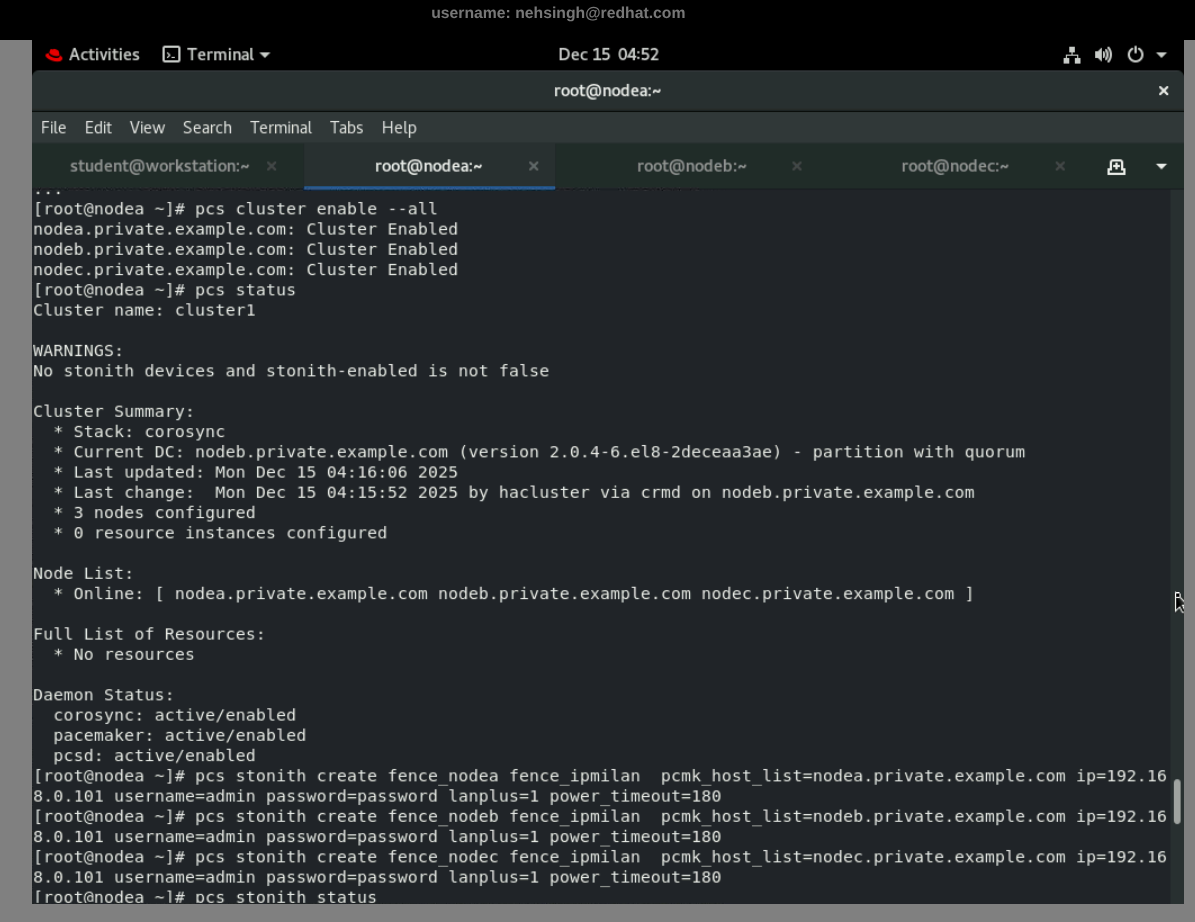Click the new tab icon
This screenshot has width=1195, height=922.
(1116, 167)
